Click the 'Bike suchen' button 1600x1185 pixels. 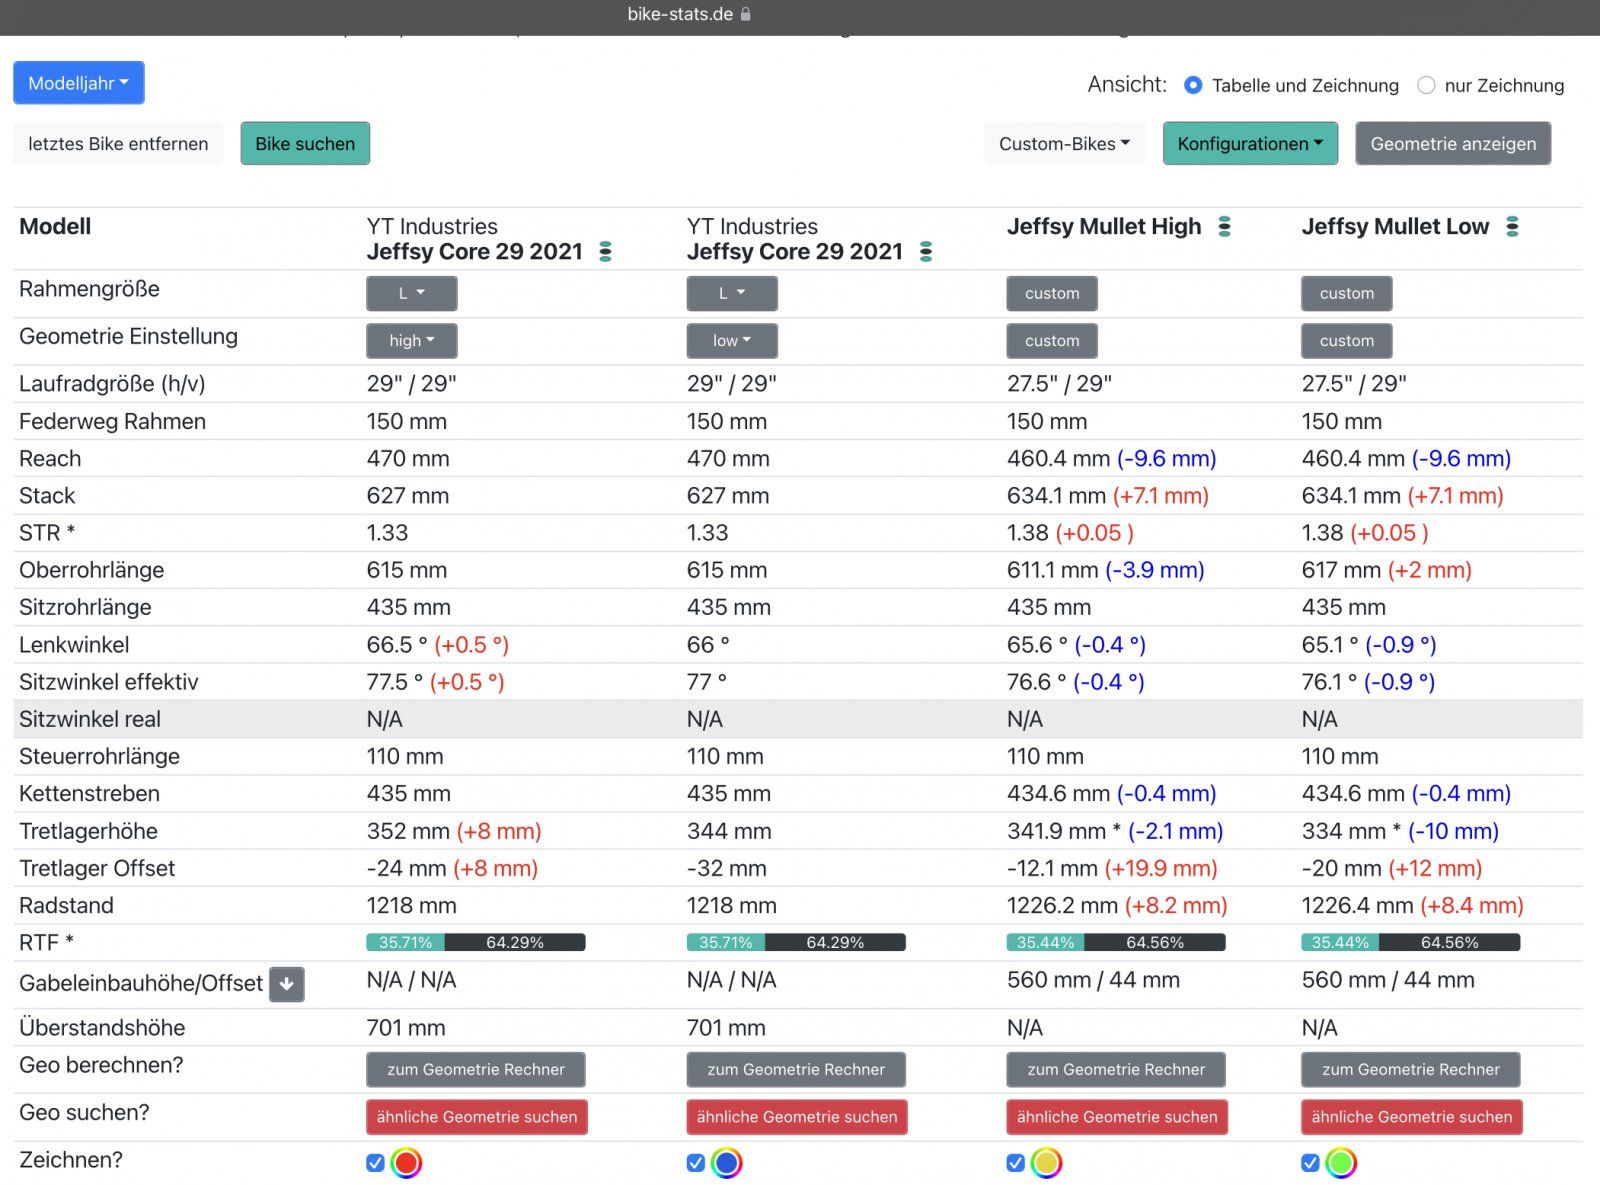click(305, 144)
